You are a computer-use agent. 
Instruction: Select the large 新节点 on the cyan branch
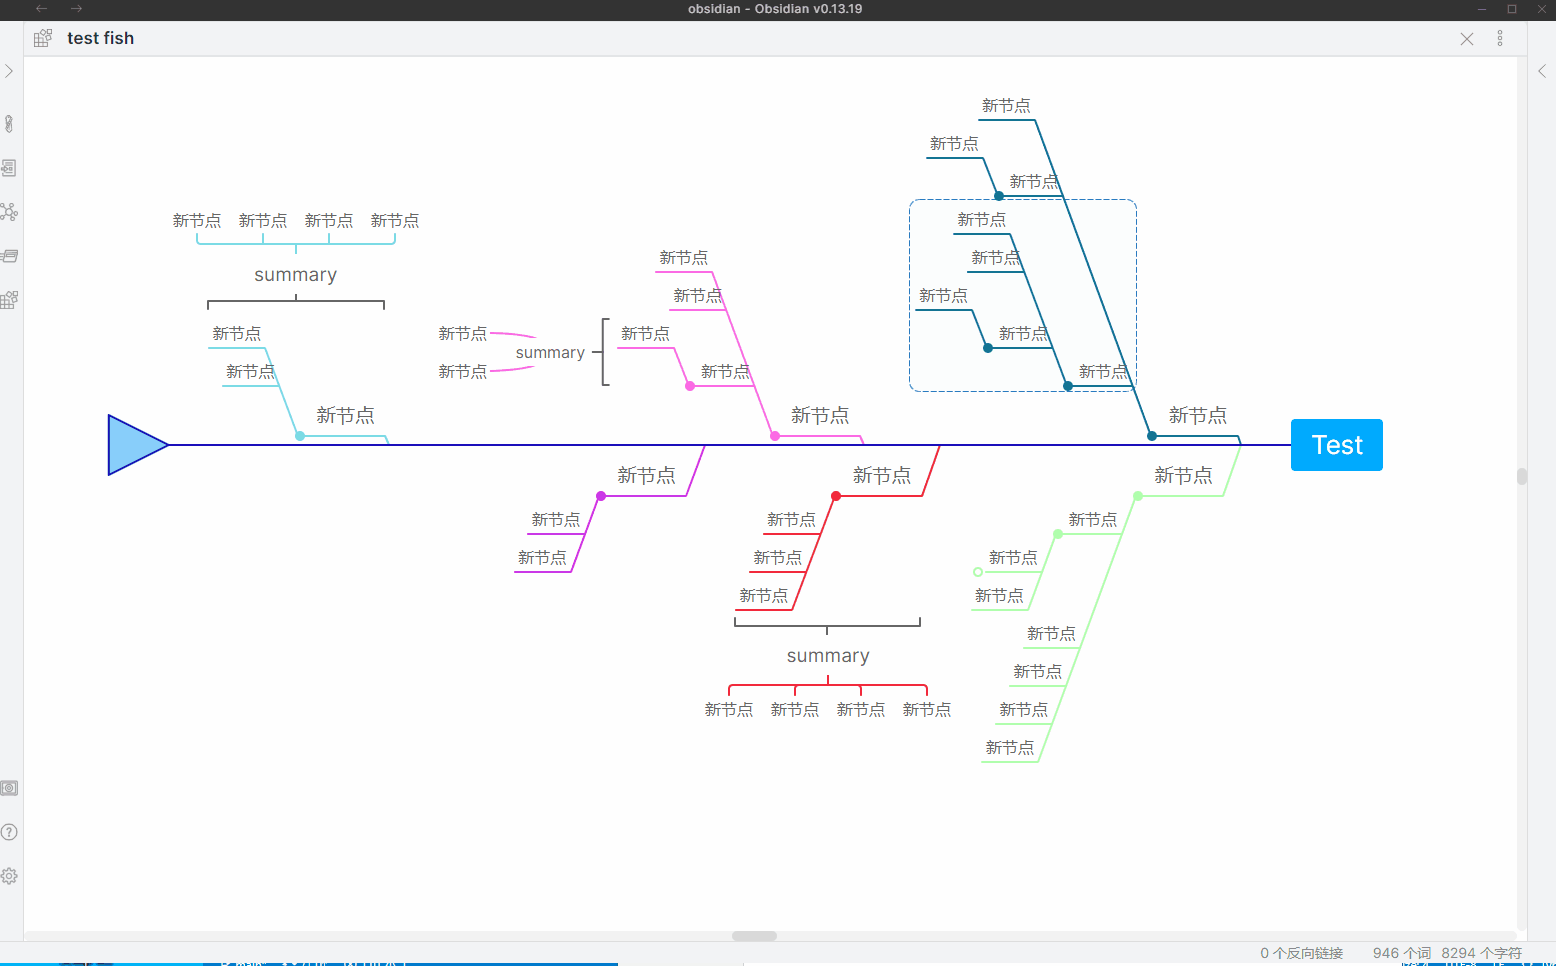[x=345, y=415]
